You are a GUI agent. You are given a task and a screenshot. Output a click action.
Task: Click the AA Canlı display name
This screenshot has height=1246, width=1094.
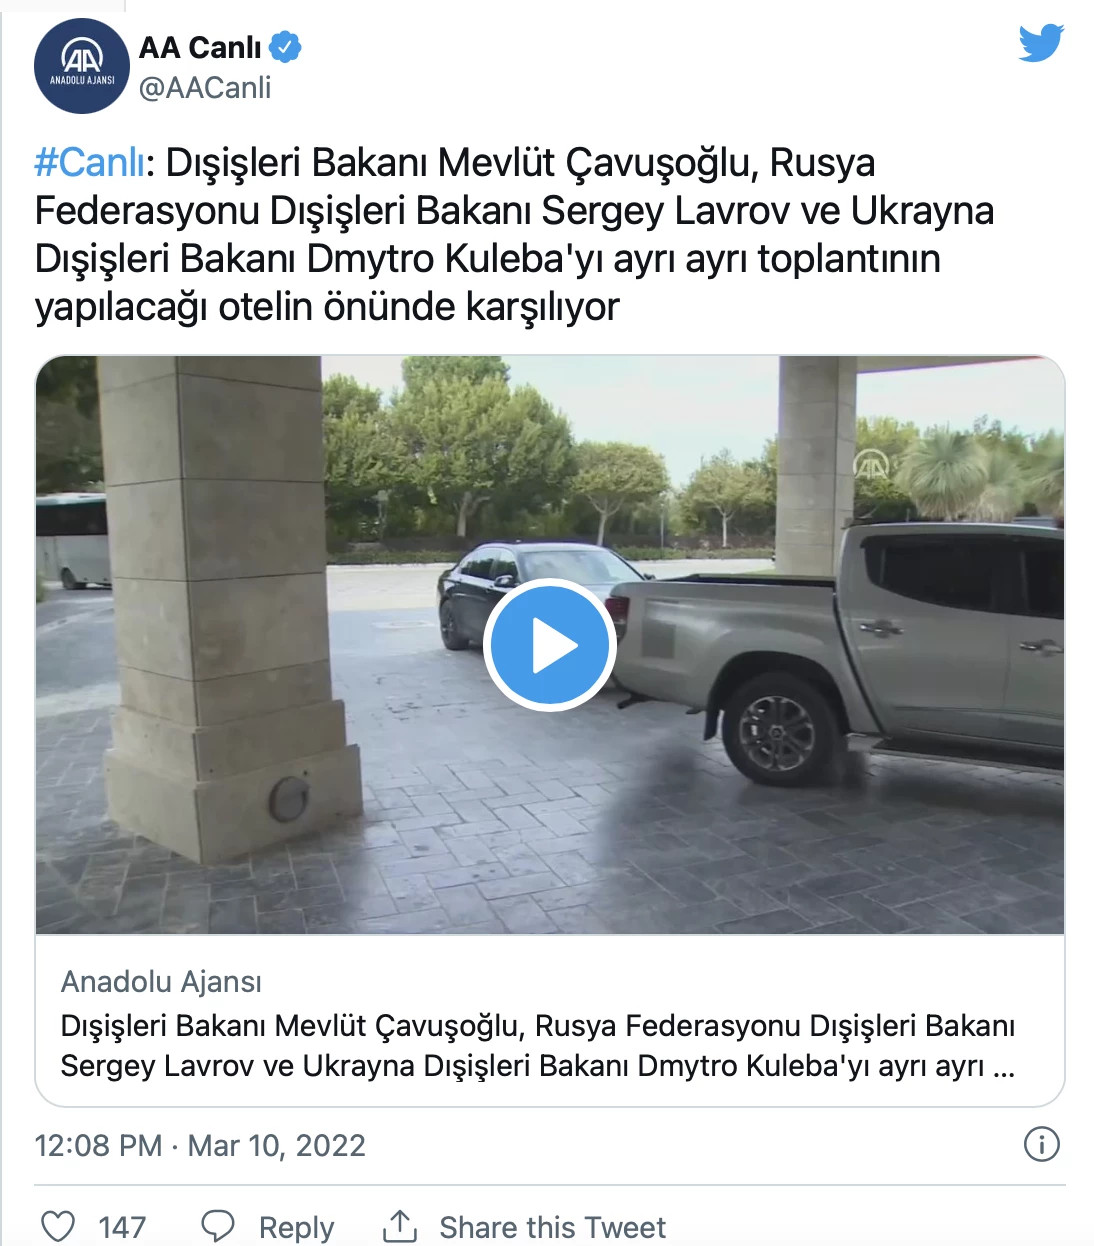(x=200, y=47)
